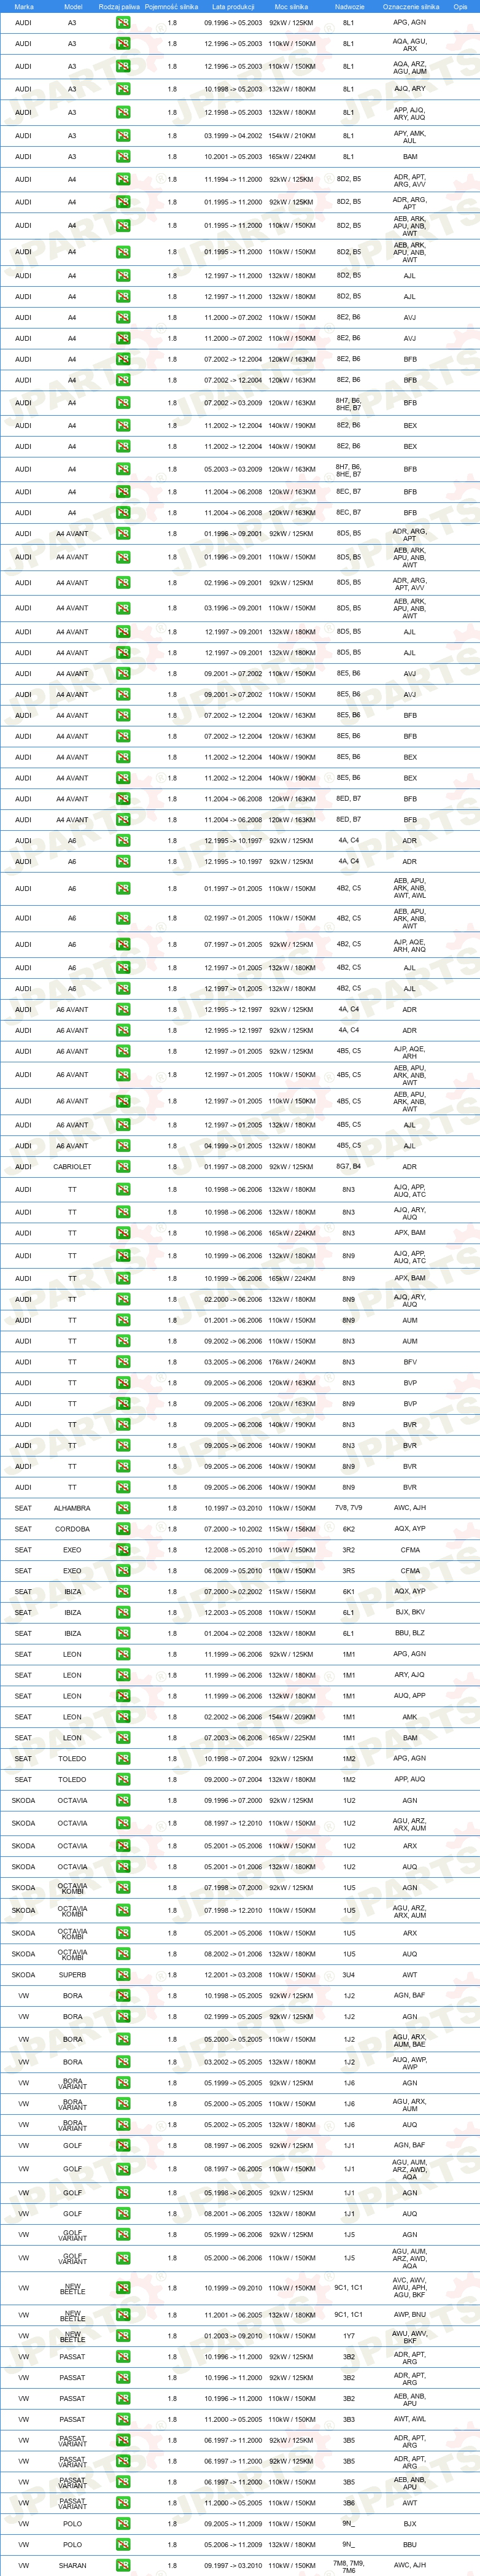This screenshot has width=480, height=2576.
Task: Click fuel icon in VW PASSAT 3B3 row
Action: click(122, 2419)
